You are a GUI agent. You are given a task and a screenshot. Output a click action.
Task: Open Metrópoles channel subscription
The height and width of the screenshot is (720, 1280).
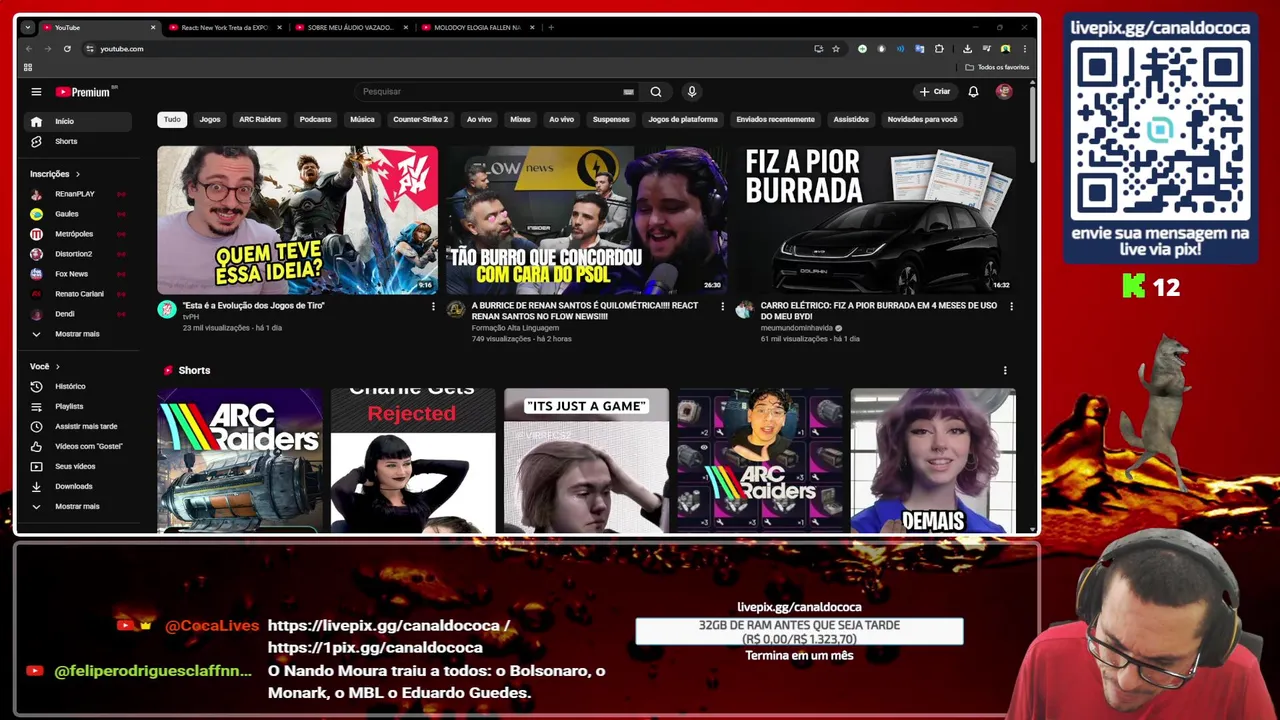78,234
